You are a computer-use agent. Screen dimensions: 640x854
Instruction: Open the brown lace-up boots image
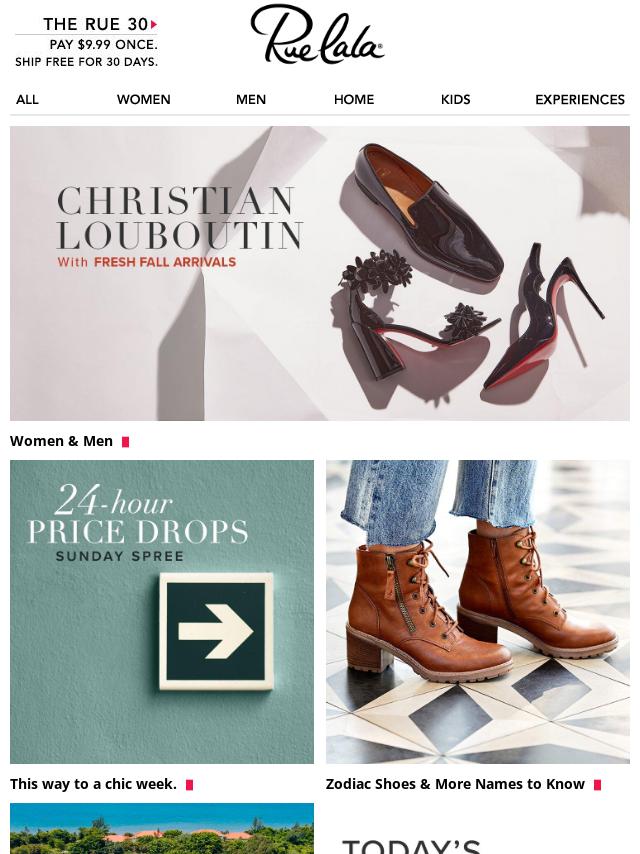pos(478,612)
